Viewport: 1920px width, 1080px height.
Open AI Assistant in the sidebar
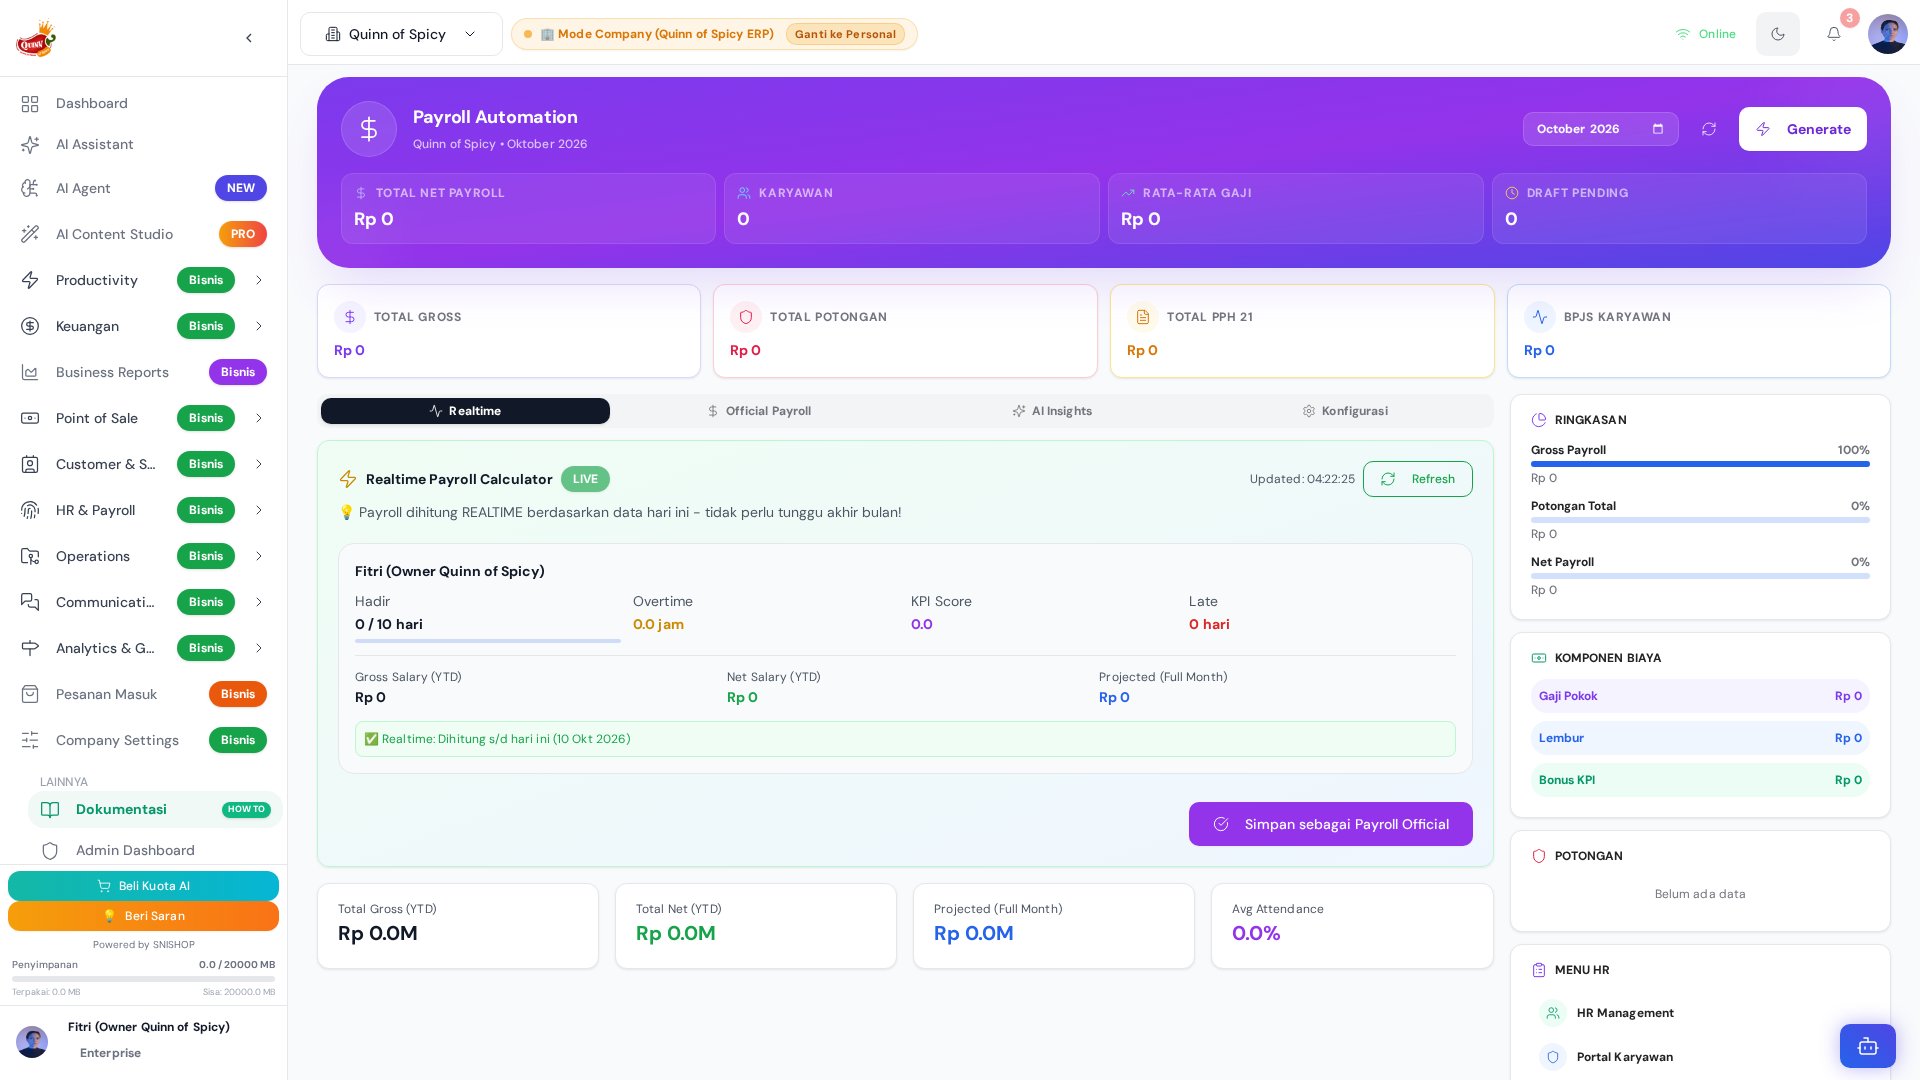[x=143, y=145]
